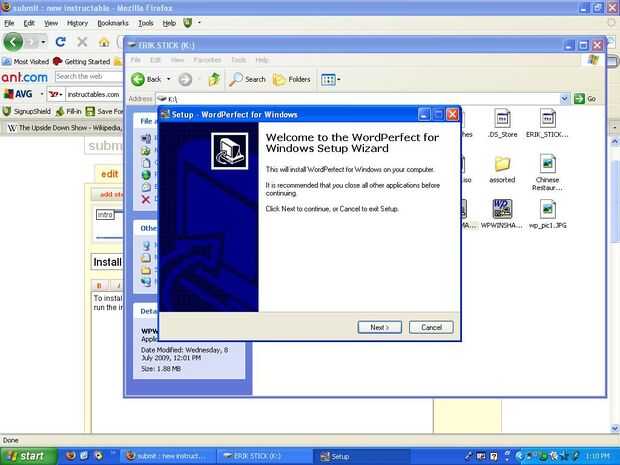Viewport: 620px width, 465px height.
Task: Click Save Form toolbar button
Action: tap(104, 112)
